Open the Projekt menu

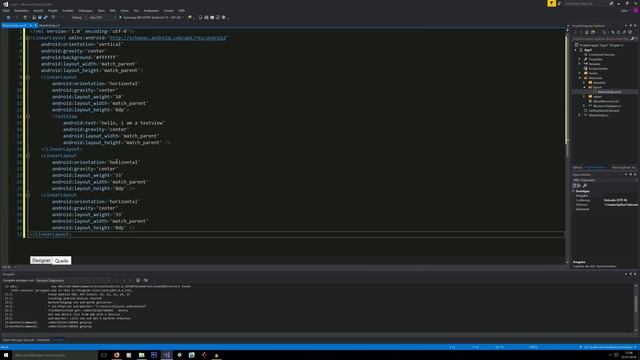pos(53,11)
